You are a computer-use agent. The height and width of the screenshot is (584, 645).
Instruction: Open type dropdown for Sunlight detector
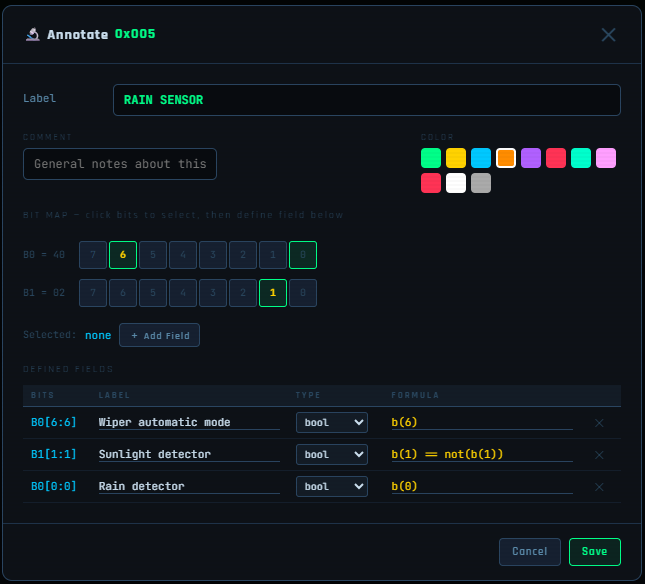click(332, 455)
